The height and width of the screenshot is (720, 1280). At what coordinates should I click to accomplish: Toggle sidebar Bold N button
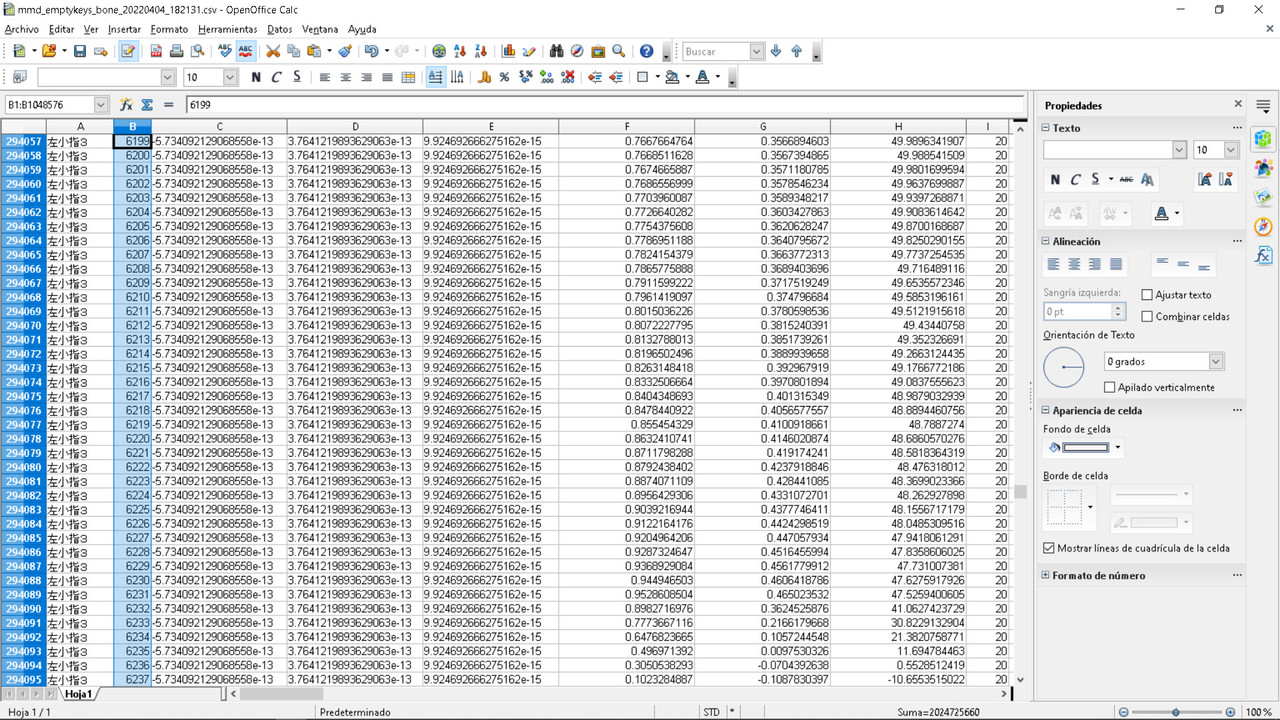tap(1054, 180)
